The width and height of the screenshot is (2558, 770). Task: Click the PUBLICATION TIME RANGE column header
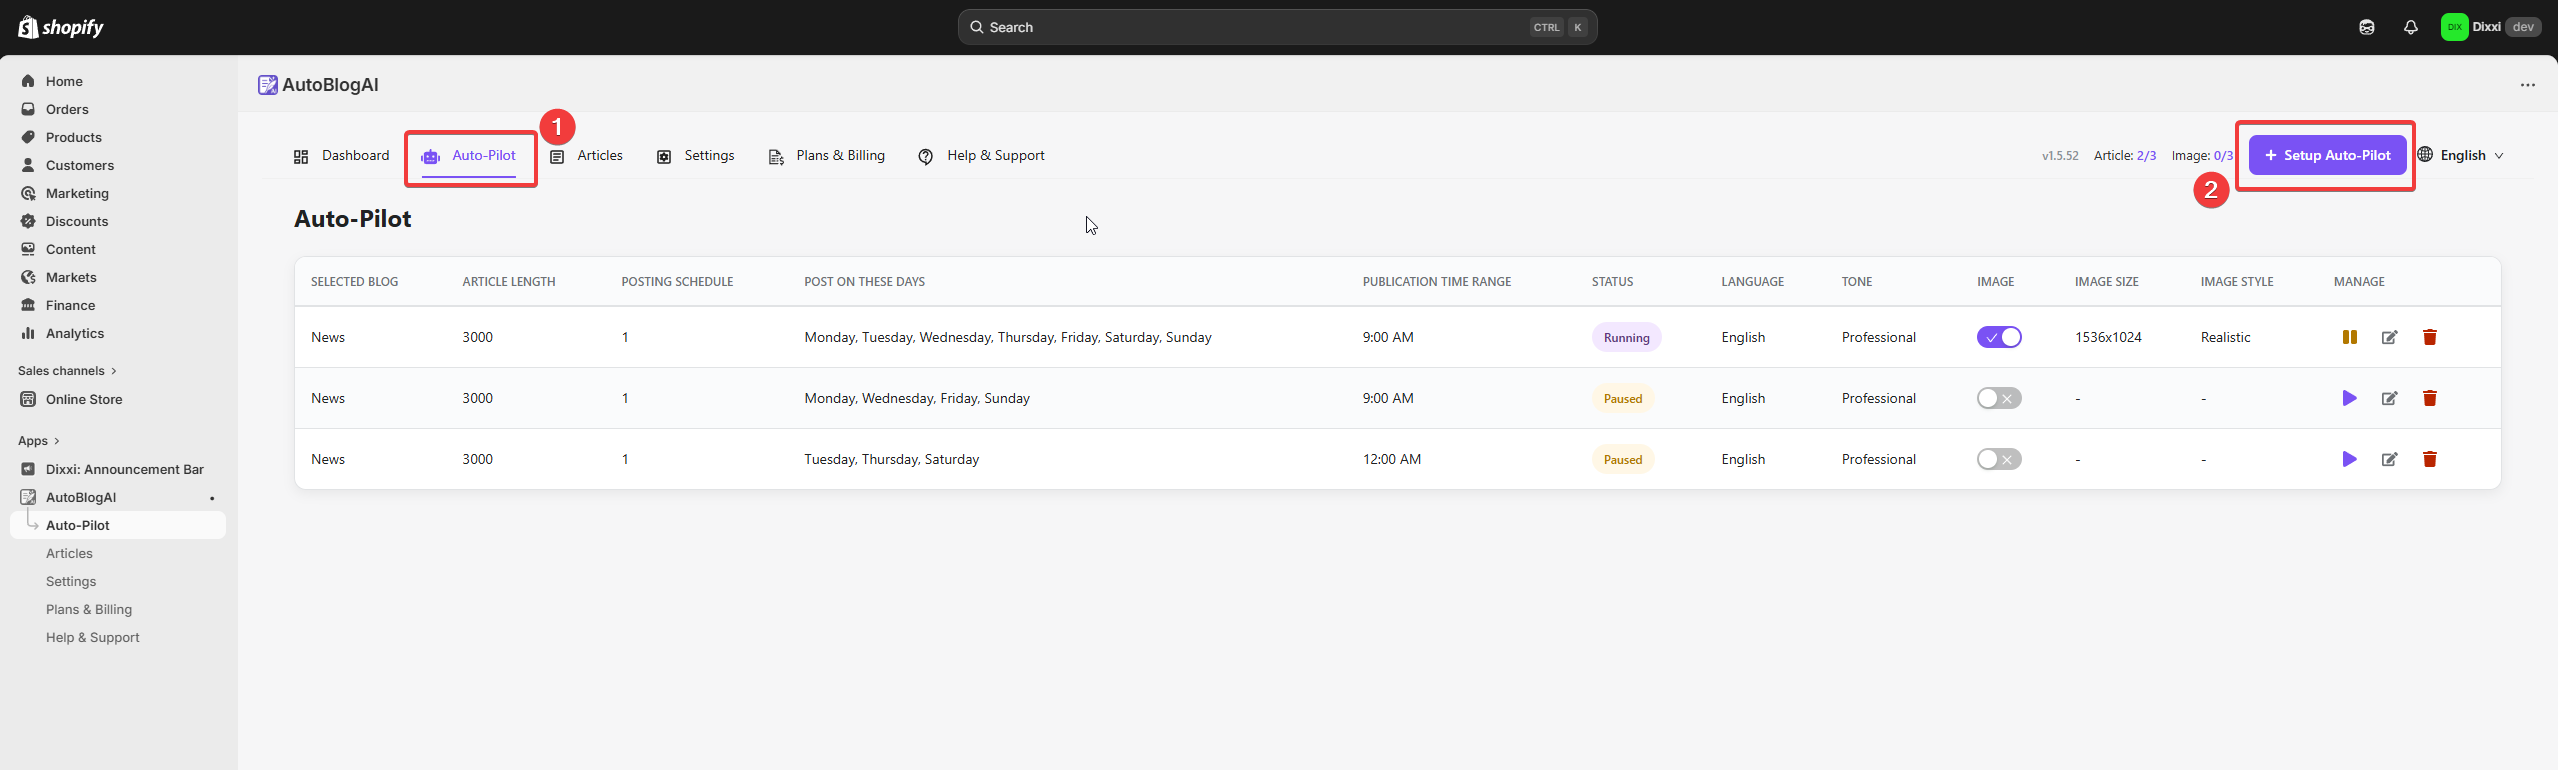pyautogui.click(x=1436, y=282)
